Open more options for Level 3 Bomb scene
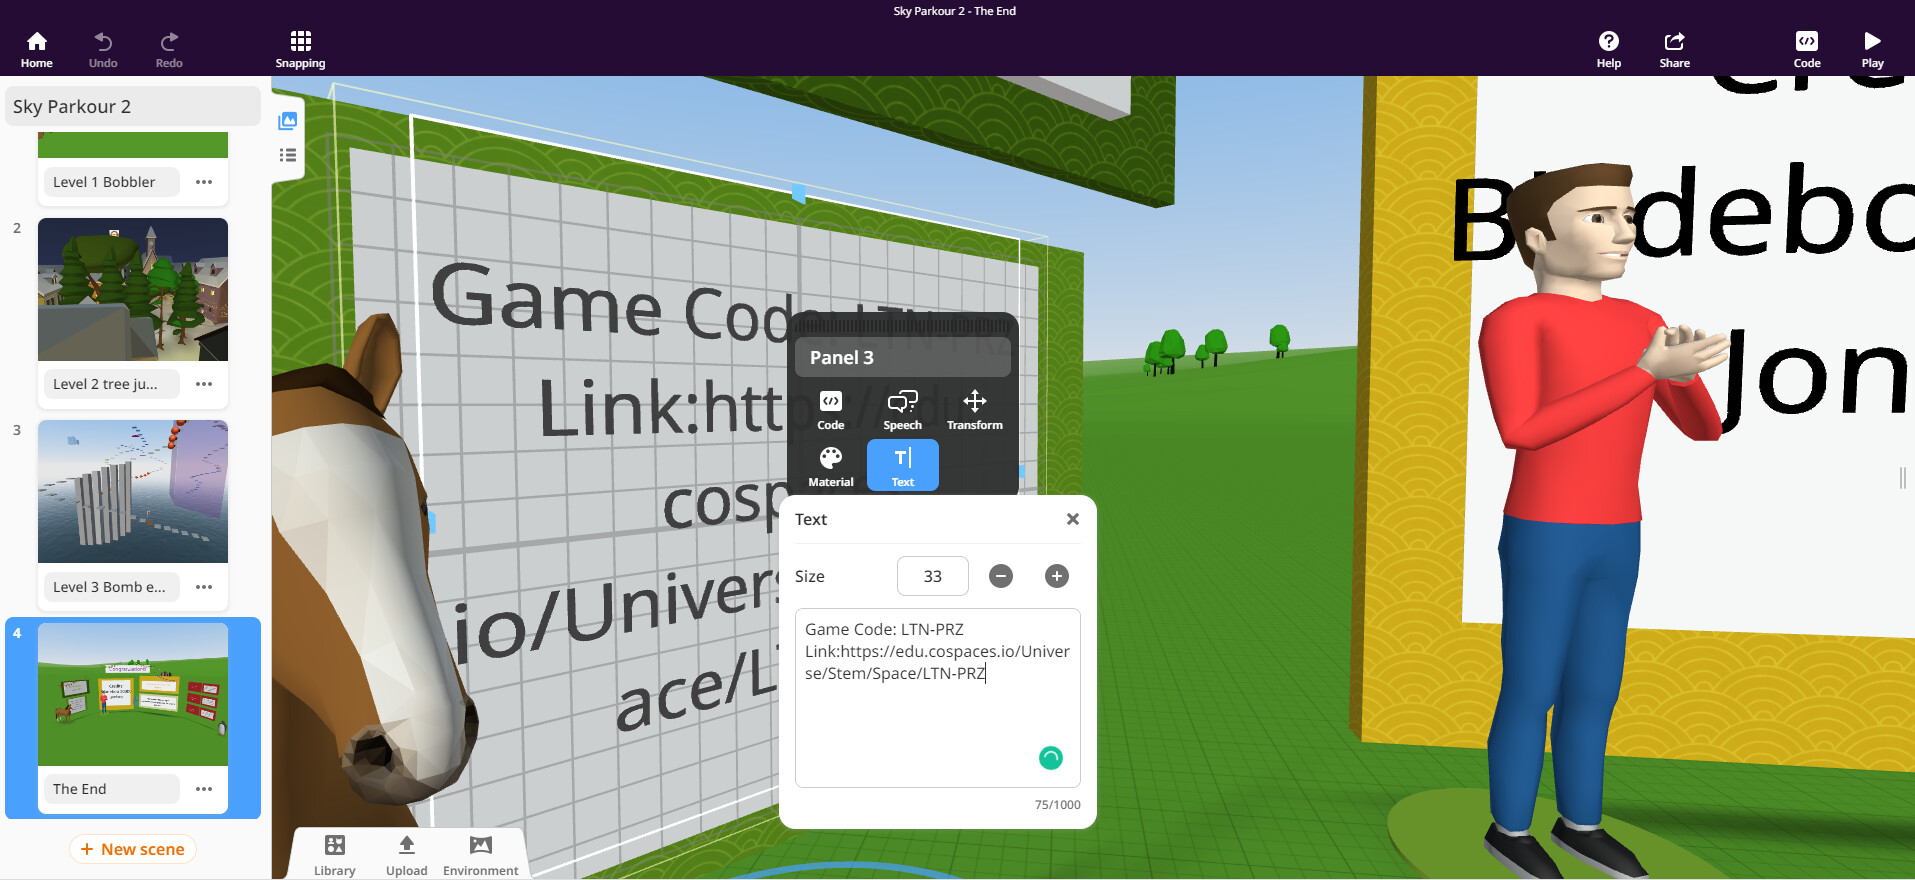 click(x=204, y=587)
